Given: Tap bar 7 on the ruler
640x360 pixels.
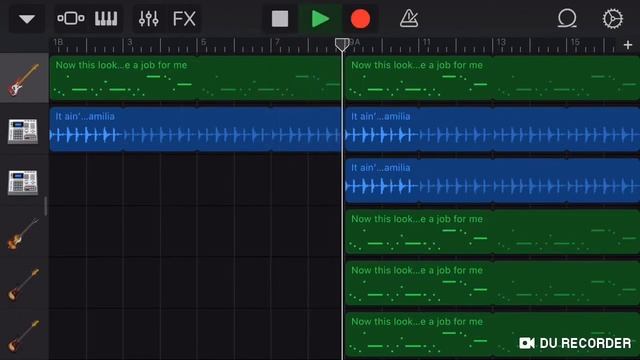Looking at the screenshot, I should 277,42.
